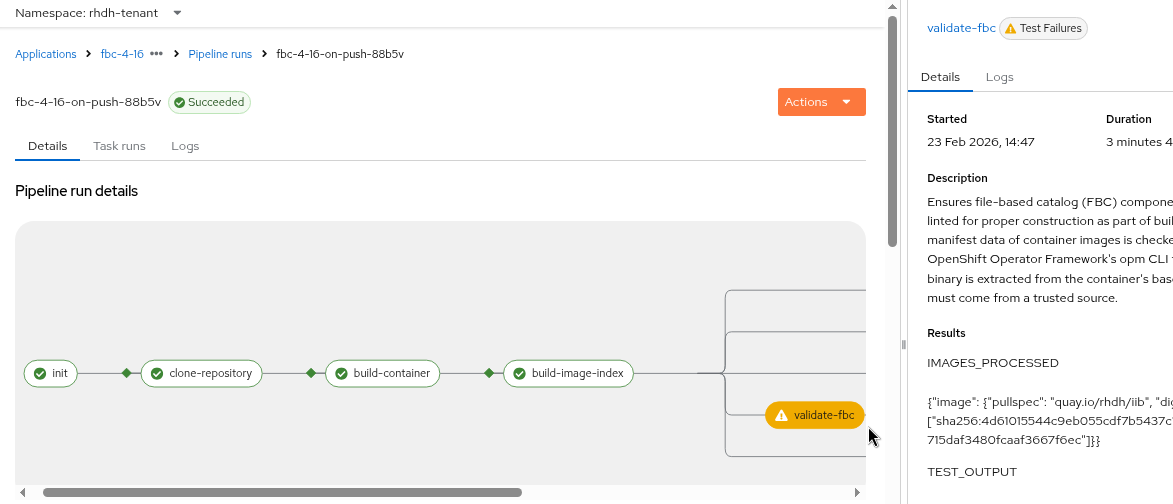Go to Applications breadcrumb link

(x=46, y=54)
